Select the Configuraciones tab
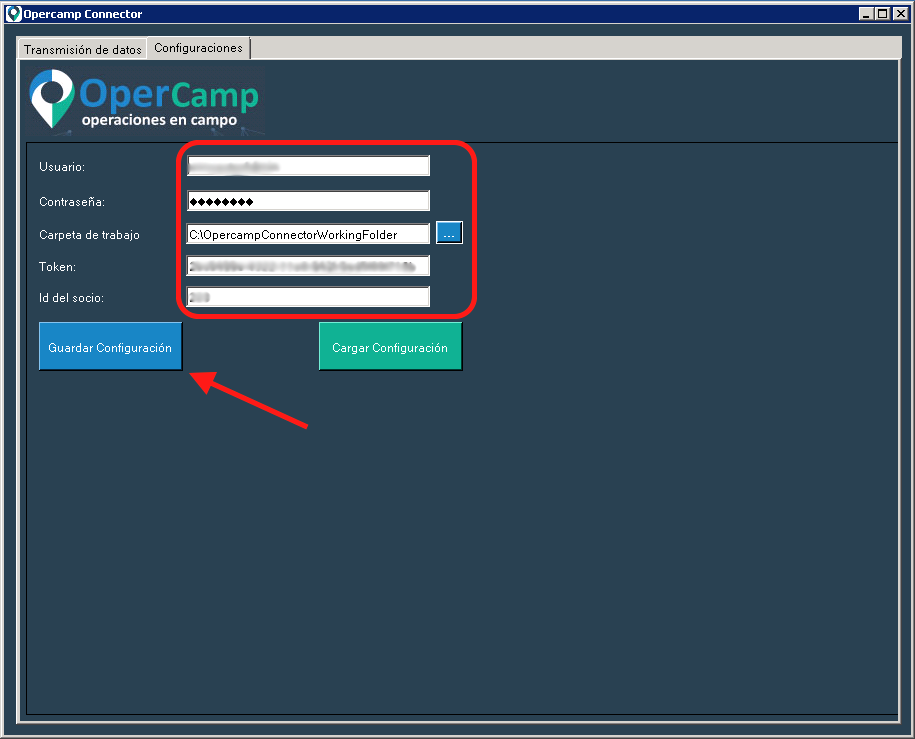Screen dimensions: 915x739 (x=198, y=48)
